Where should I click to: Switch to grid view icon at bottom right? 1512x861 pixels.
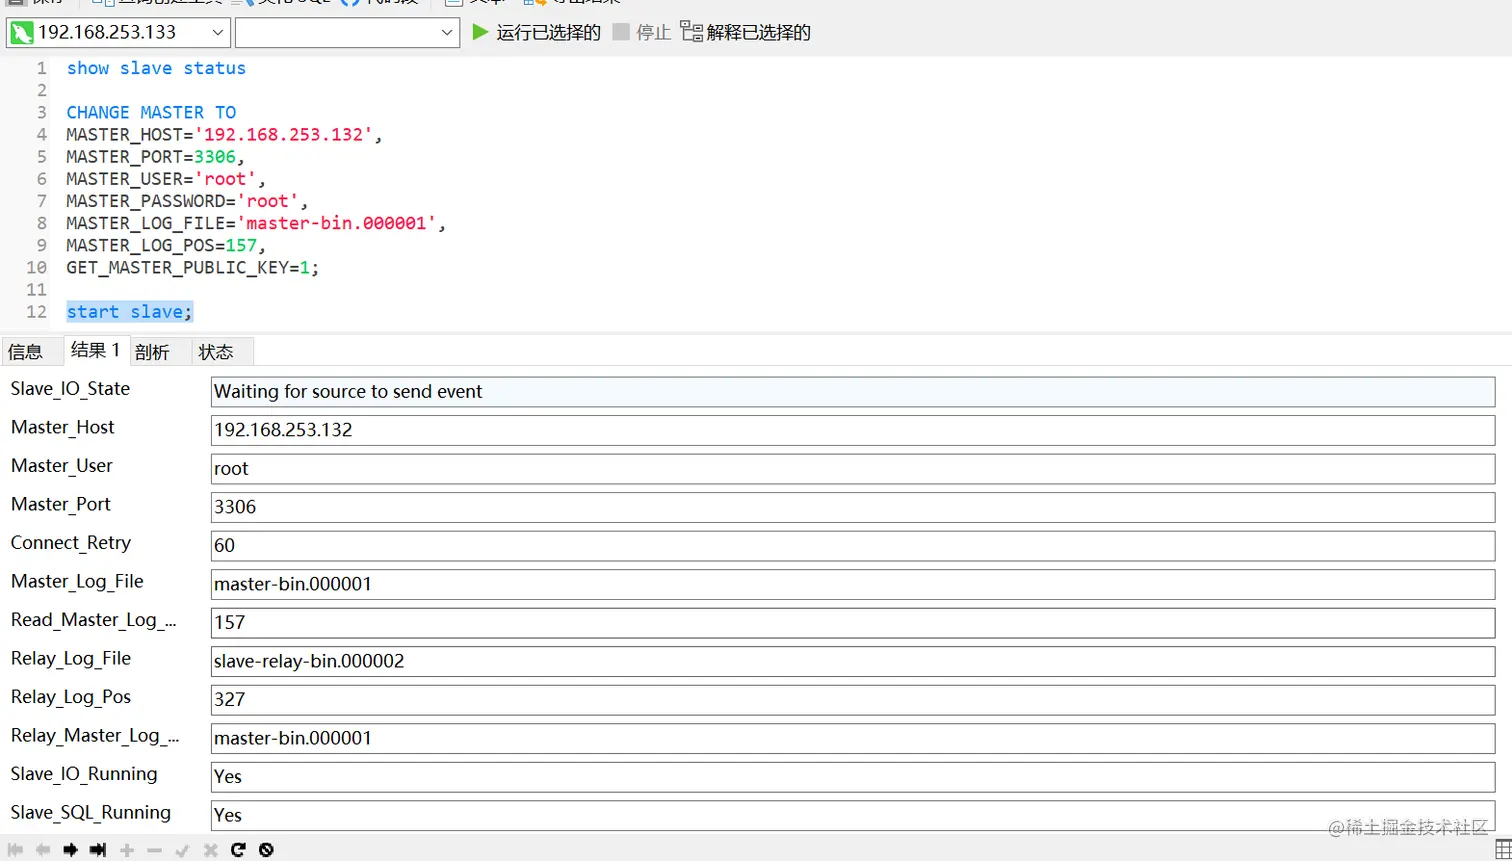(x=1502, y=850)
